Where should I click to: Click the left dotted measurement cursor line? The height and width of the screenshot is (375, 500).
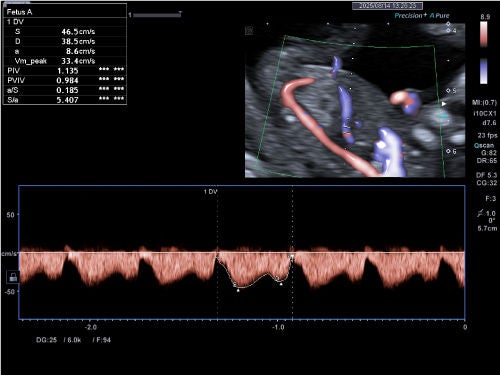218,253
